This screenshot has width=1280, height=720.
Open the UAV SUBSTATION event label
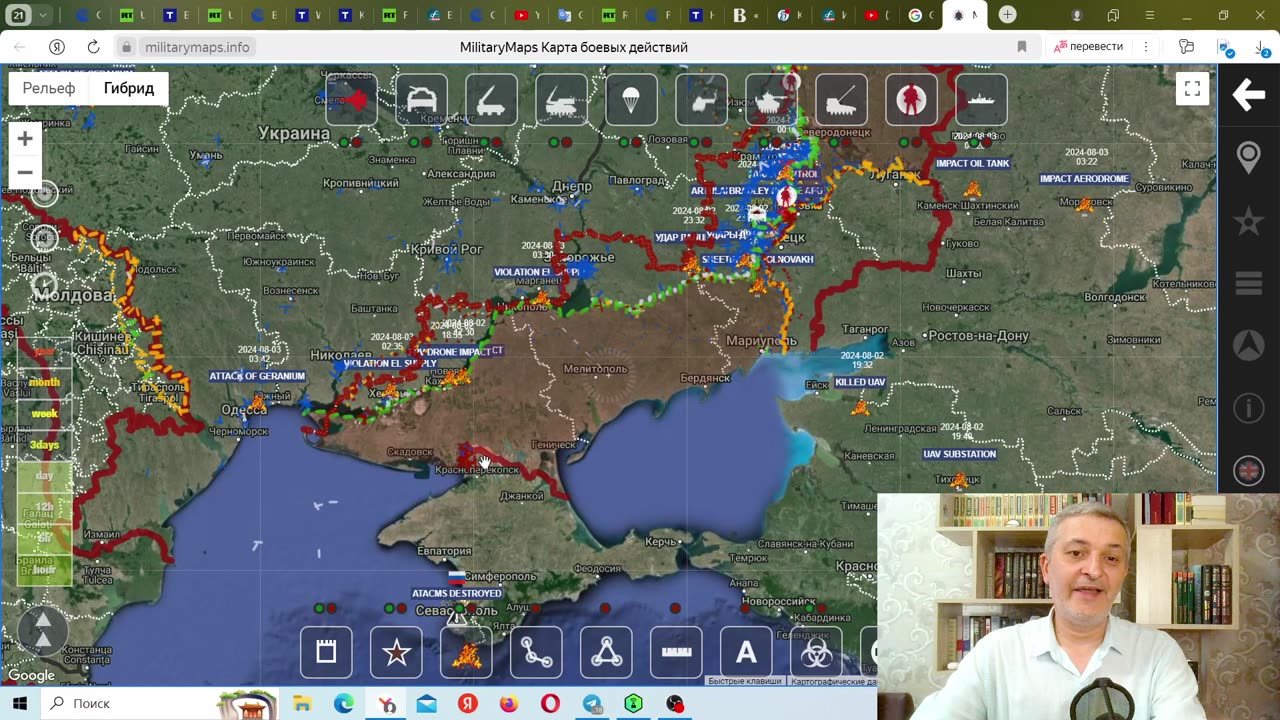pyautogui.click(x=959, y=454)
